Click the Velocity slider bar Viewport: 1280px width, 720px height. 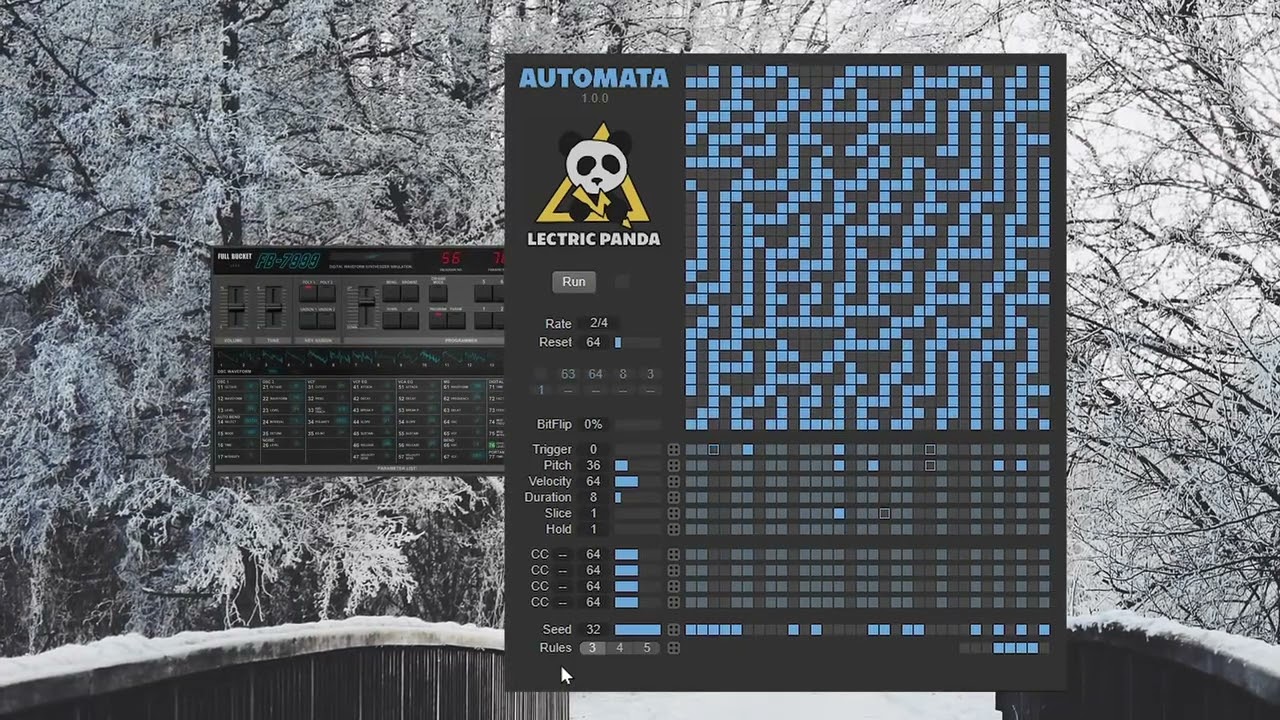637,482
